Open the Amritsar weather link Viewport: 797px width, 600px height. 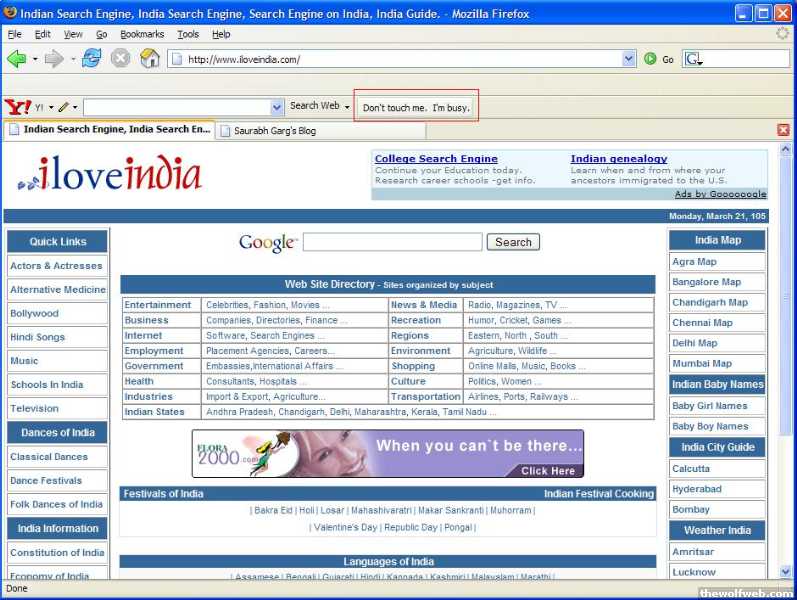tap(693, 552)
